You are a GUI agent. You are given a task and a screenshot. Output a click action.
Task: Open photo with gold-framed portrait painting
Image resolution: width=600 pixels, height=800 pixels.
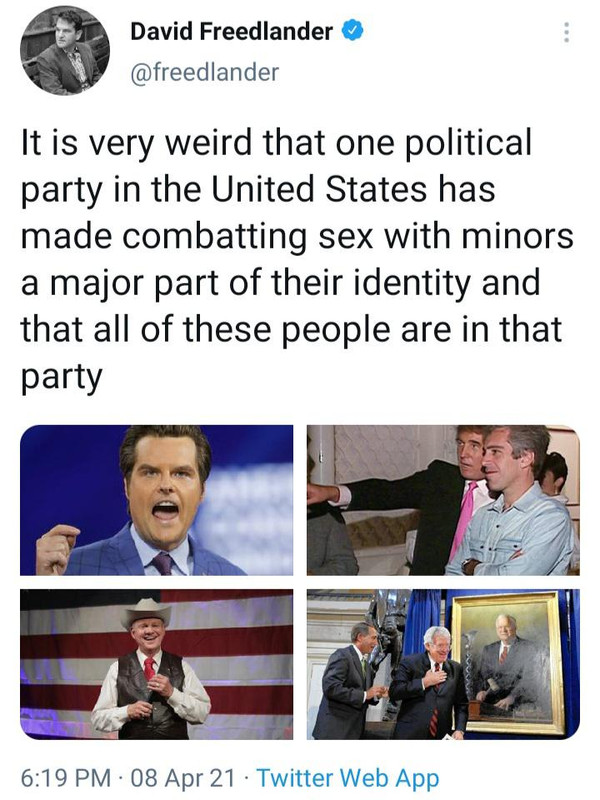pos(443,664)
